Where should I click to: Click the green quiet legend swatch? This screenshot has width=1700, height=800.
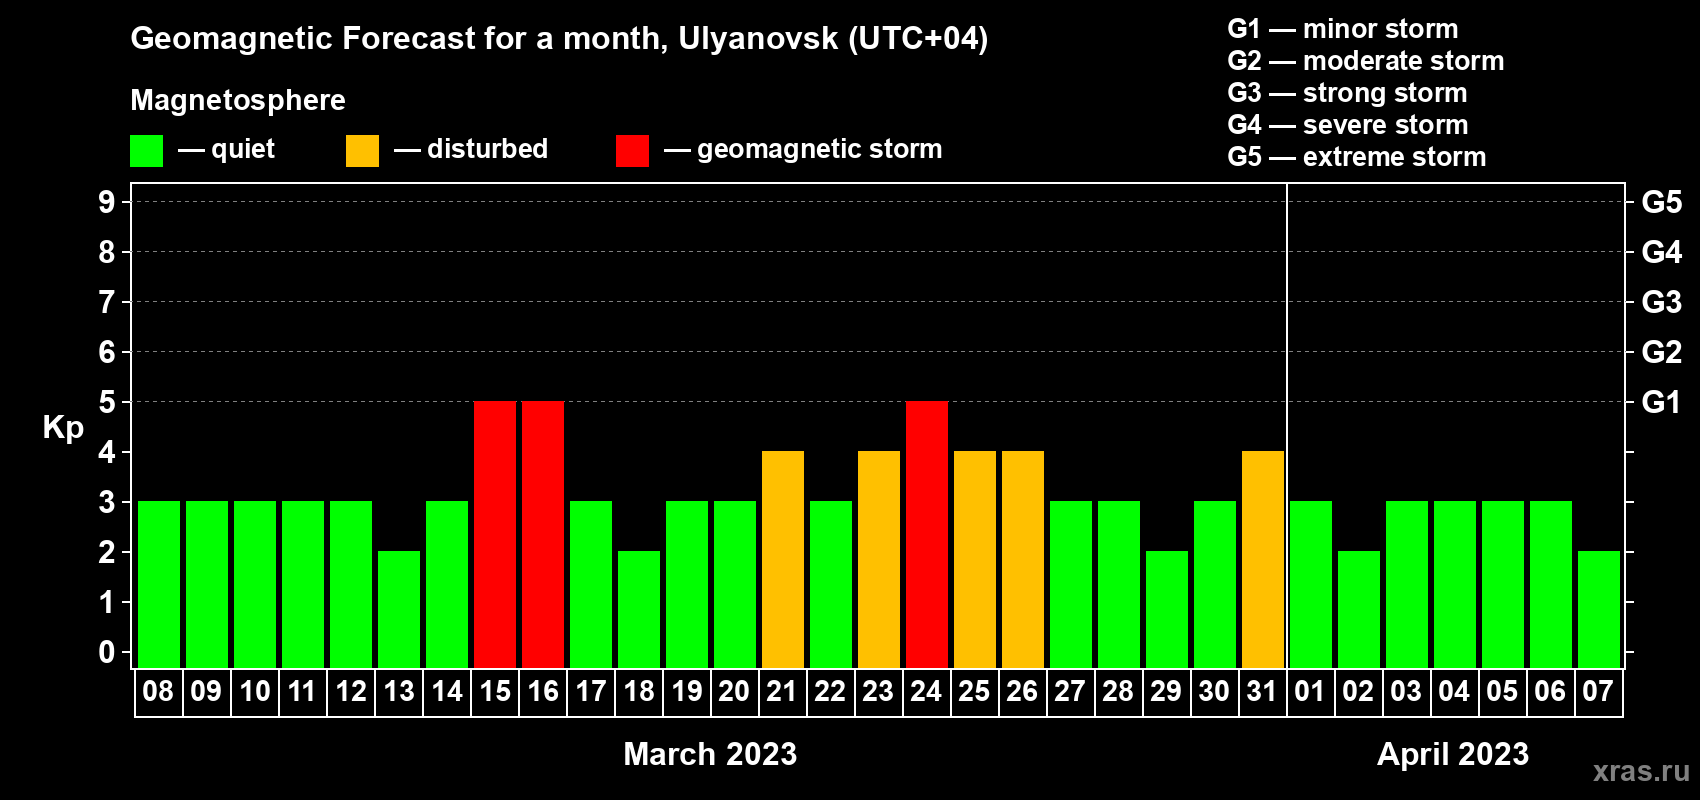[x=147, y=151]
